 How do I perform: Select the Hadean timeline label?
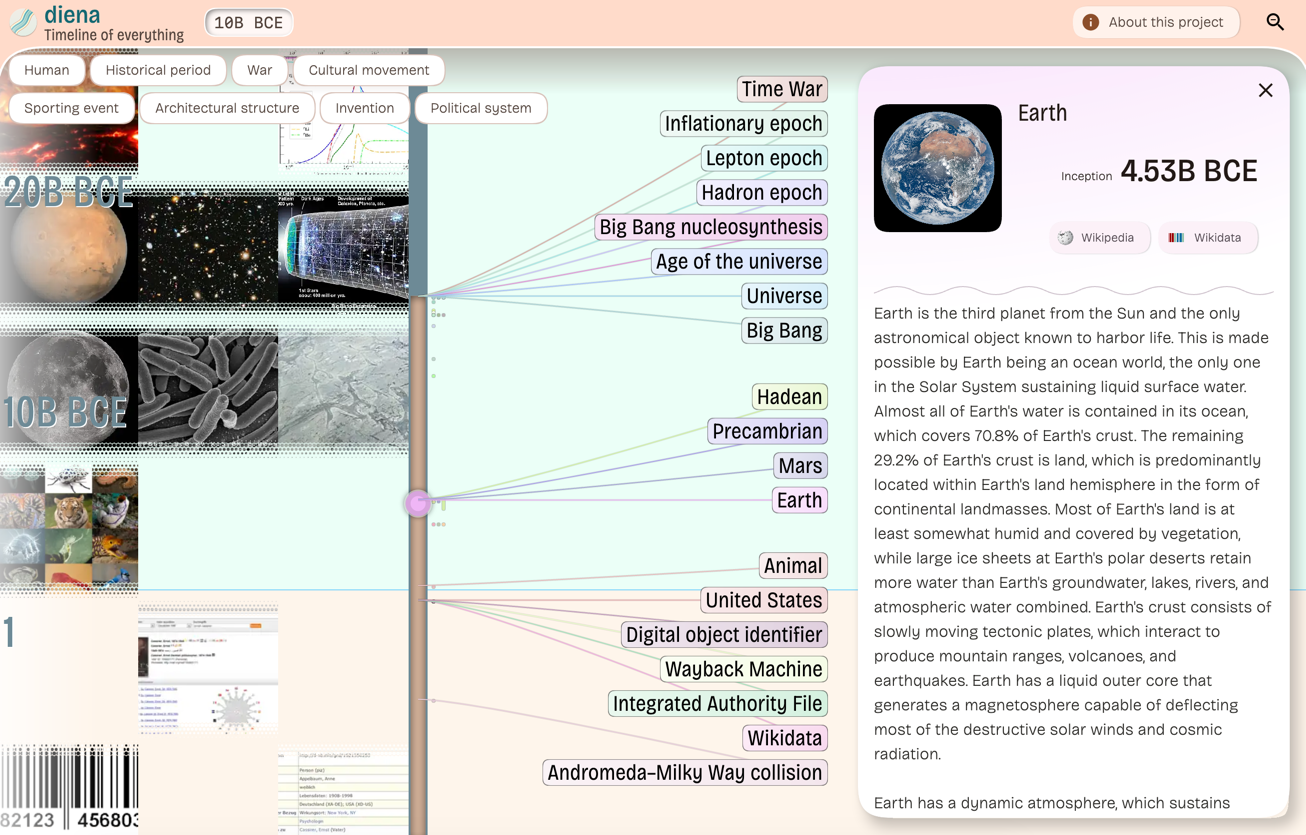click(x=790, y=397)
